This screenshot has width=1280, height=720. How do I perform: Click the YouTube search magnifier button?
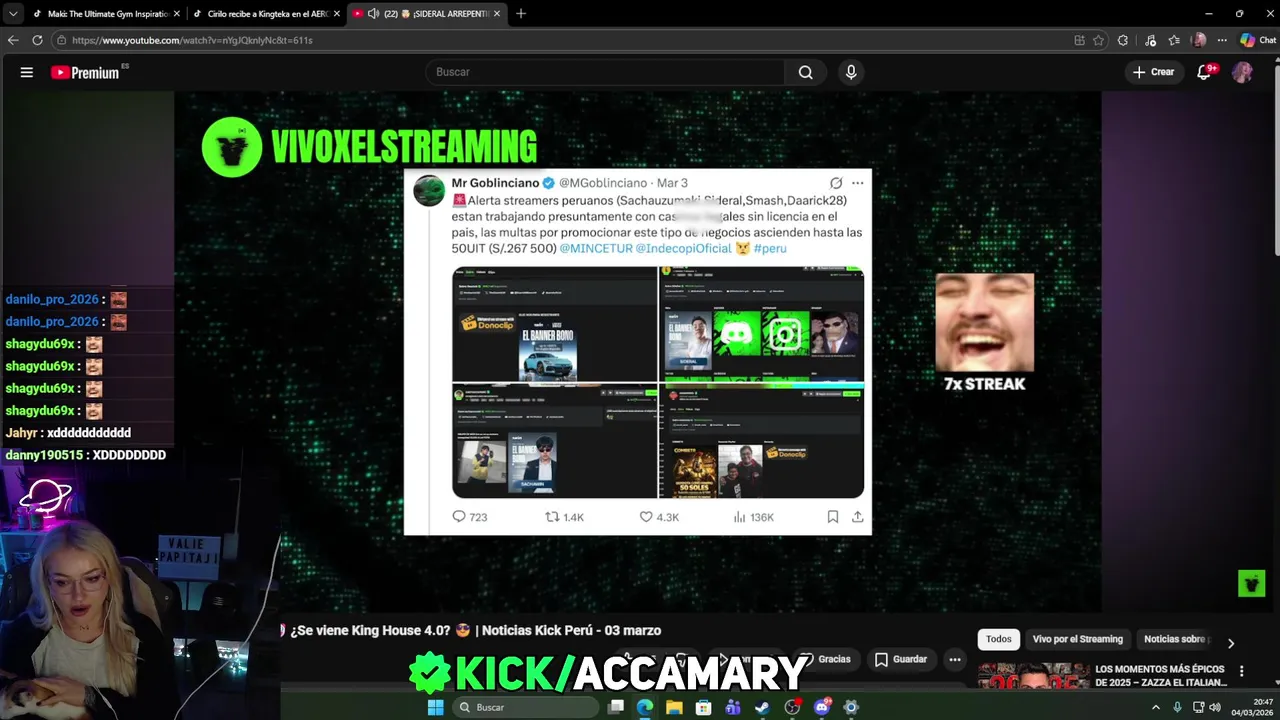[805, 72]
